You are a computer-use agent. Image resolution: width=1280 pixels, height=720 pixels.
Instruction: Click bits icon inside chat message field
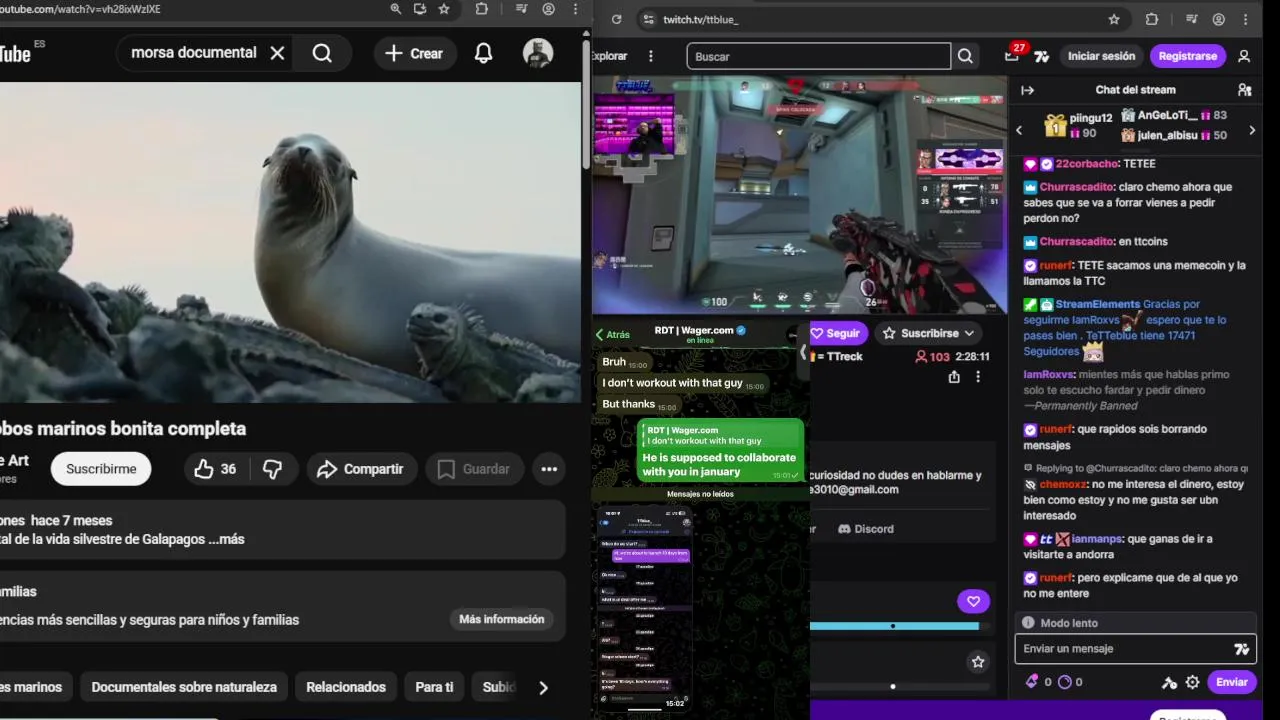pyautogui.click(x=1242, y=649)
